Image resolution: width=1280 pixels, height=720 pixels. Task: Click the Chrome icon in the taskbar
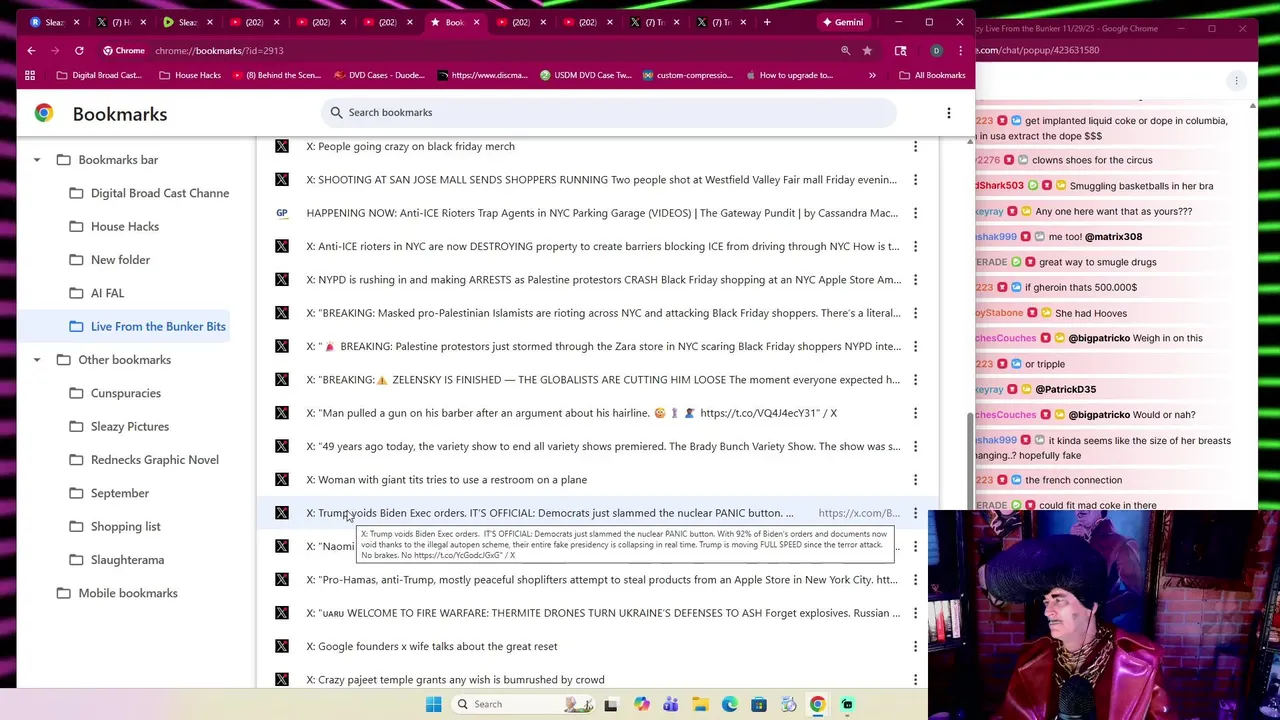tap(817, 704)
